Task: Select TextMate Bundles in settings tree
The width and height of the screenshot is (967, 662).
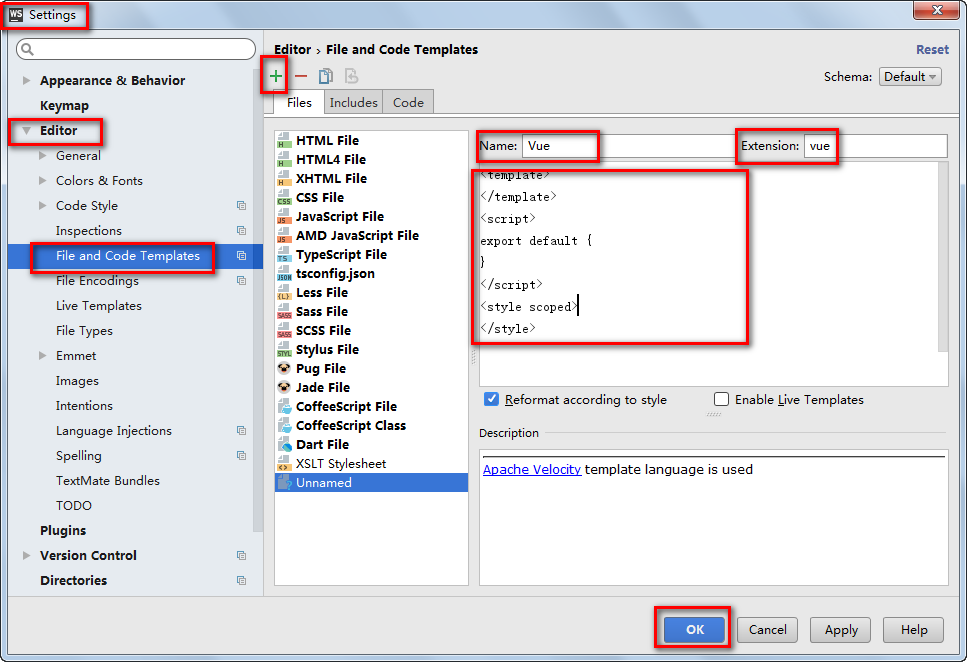Action: tap(108, 481)
